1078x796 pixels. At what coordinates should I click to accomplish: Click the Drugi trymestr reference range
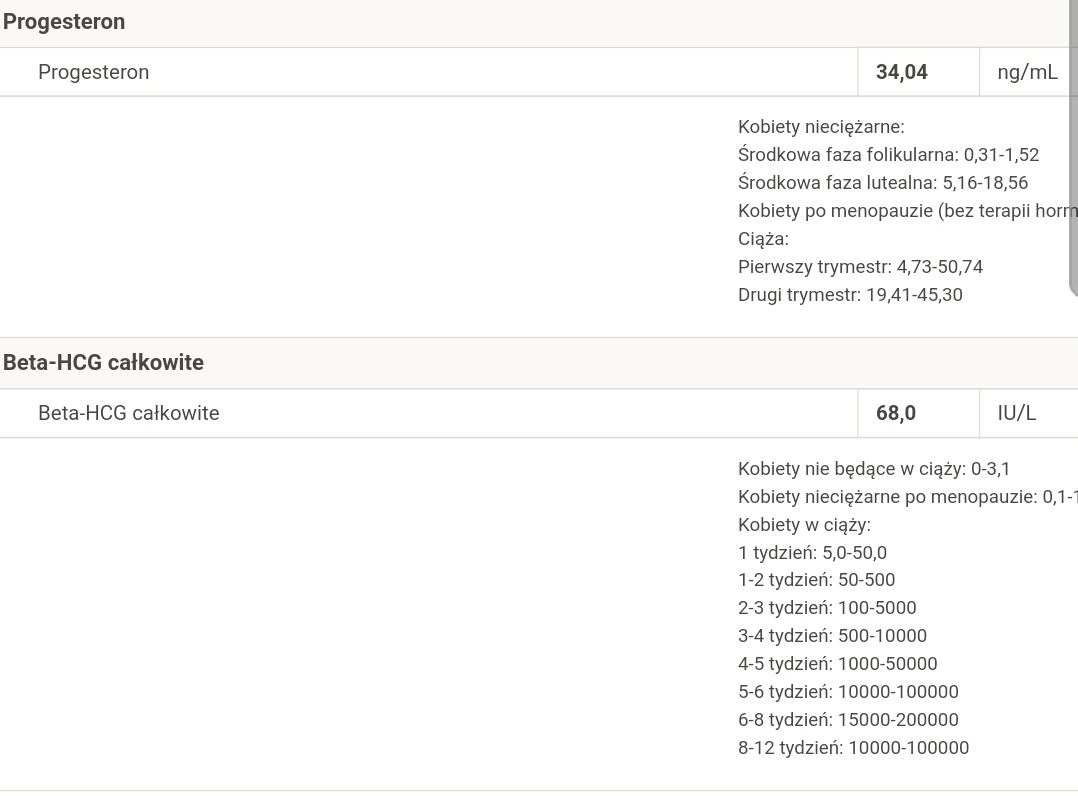click(x=850, y=295)
